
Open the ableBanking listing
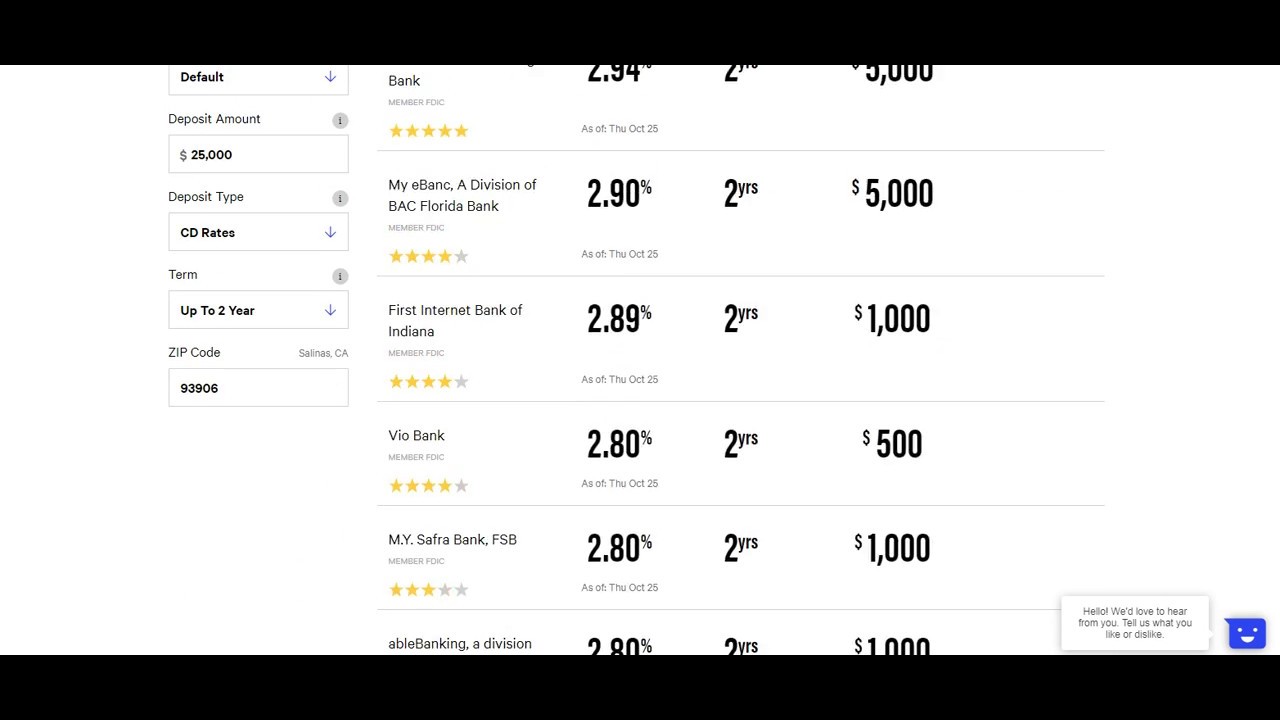pyautogui.click(x=460, y=644)
